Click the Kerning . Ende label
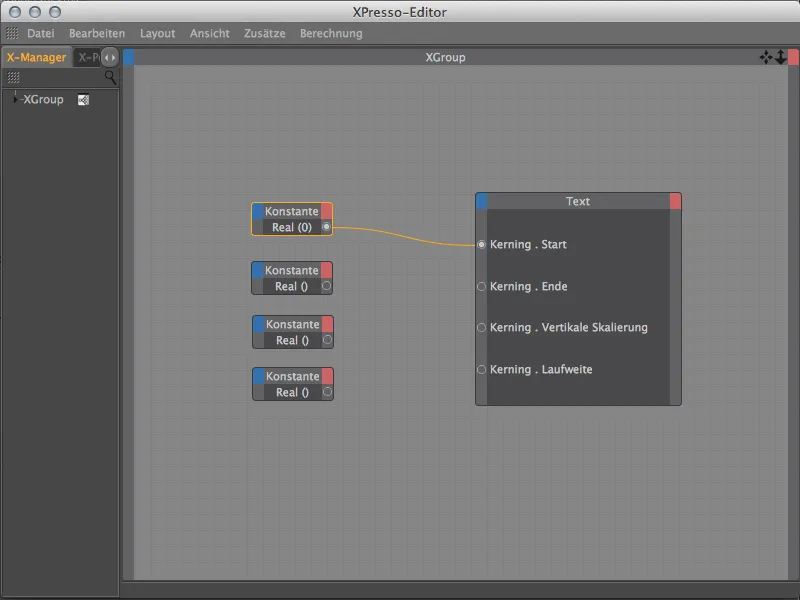This screenshot has height=600, width=800. click(x=529, y=287)
